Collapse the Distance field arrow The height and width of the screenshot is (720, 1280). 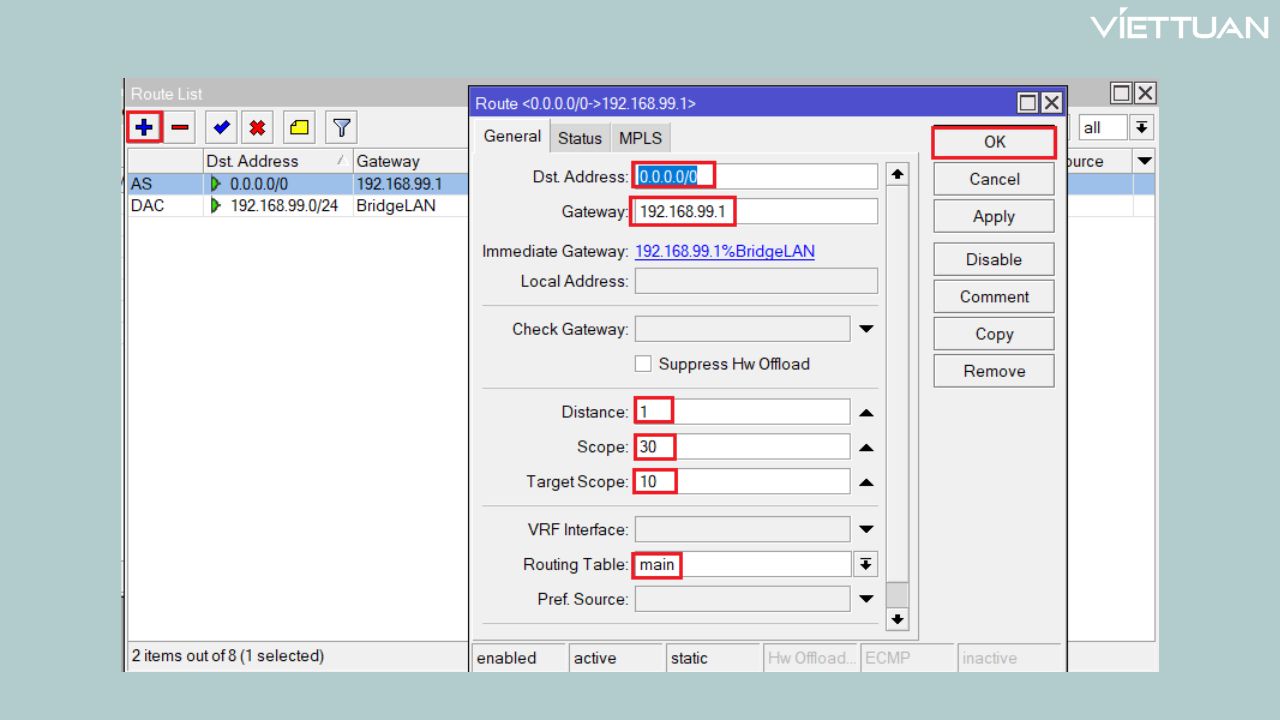click(866, 412)
